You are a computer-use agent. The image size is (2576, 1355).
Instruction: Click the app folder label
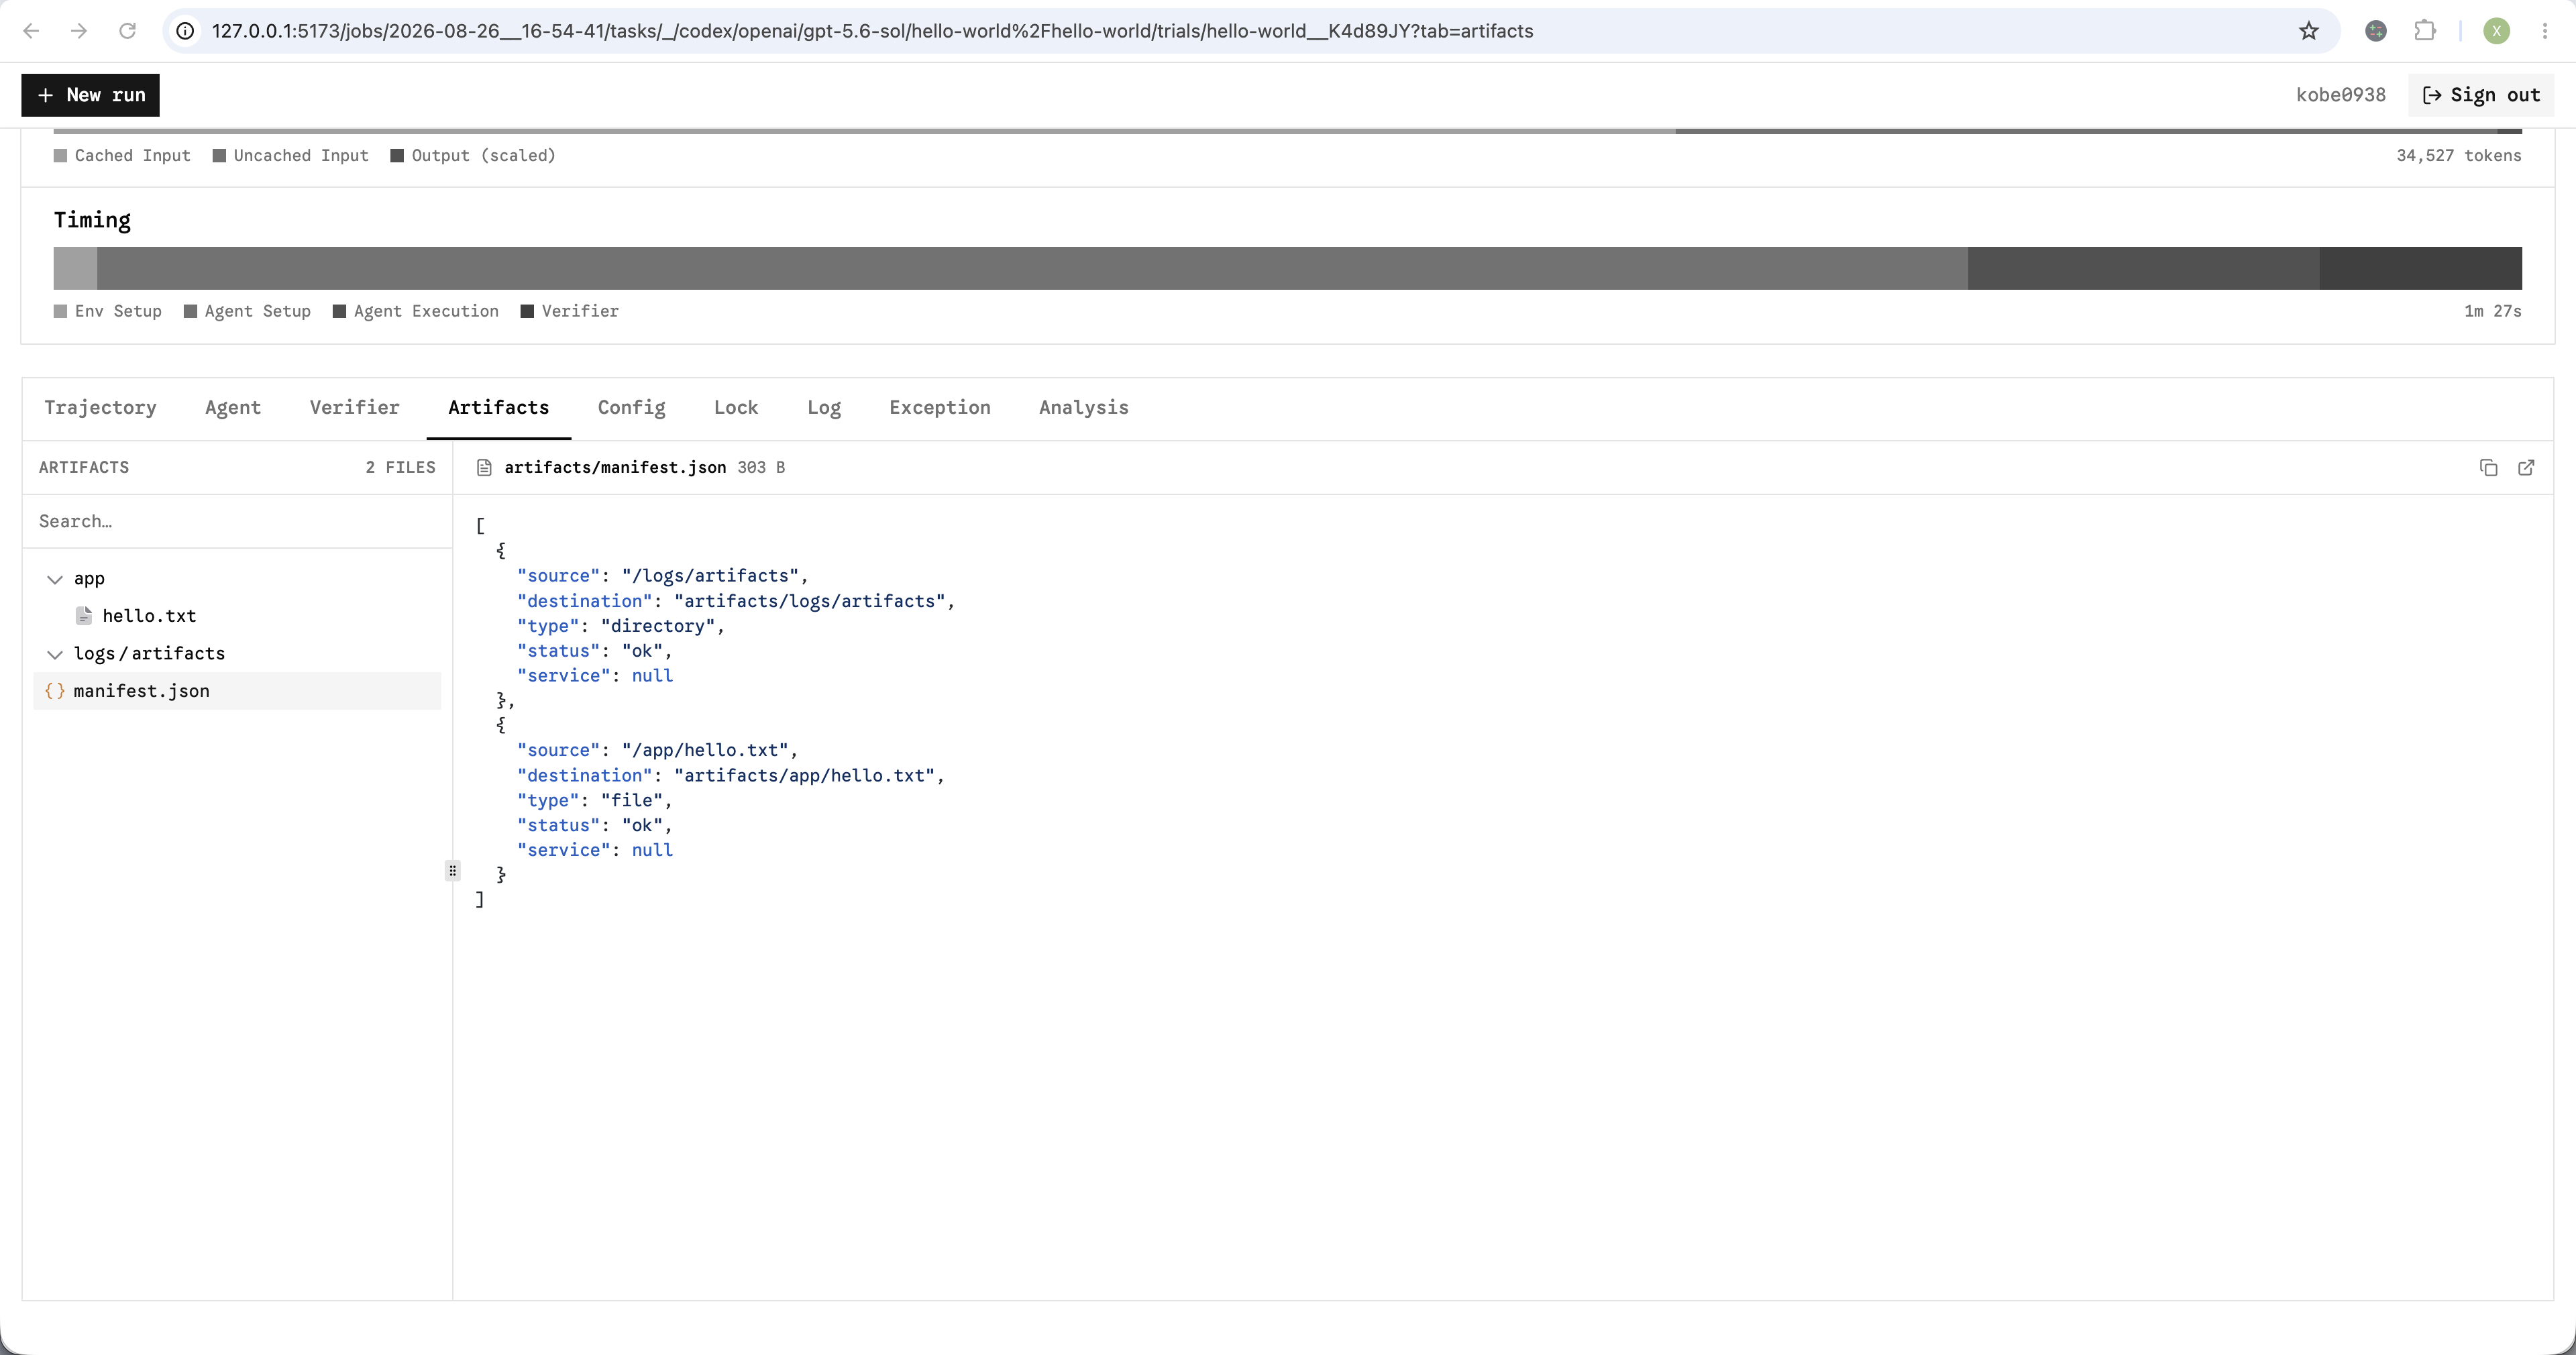click(x=89, y=579)
